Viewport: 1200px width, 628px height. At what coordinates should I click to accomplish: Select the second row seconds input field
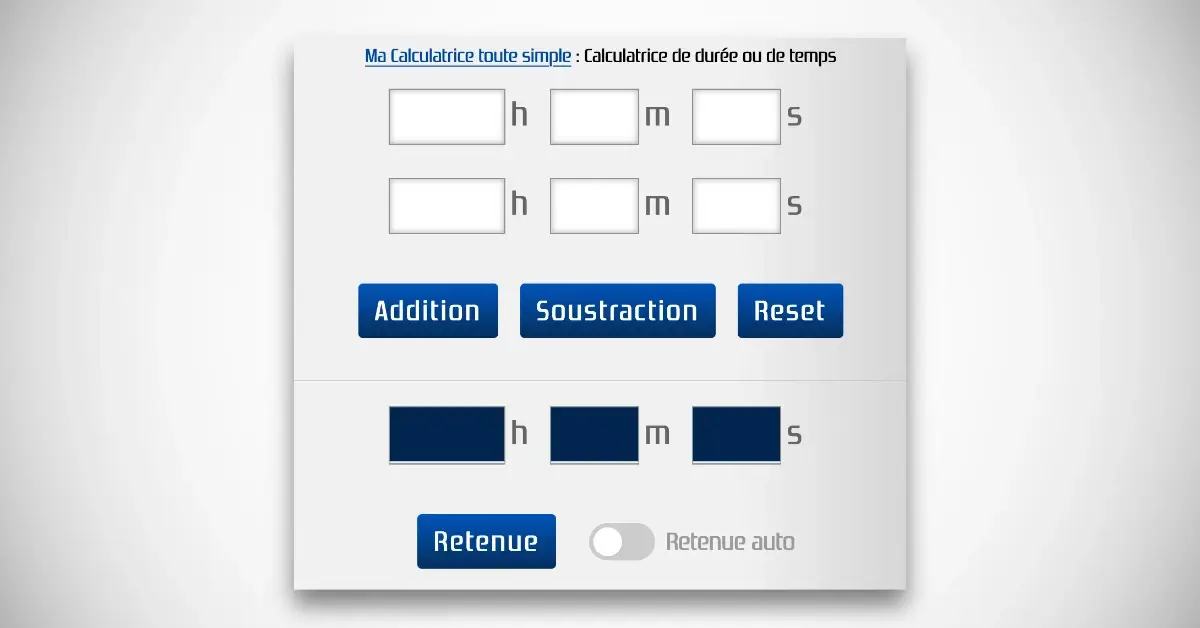click(736, 206)
